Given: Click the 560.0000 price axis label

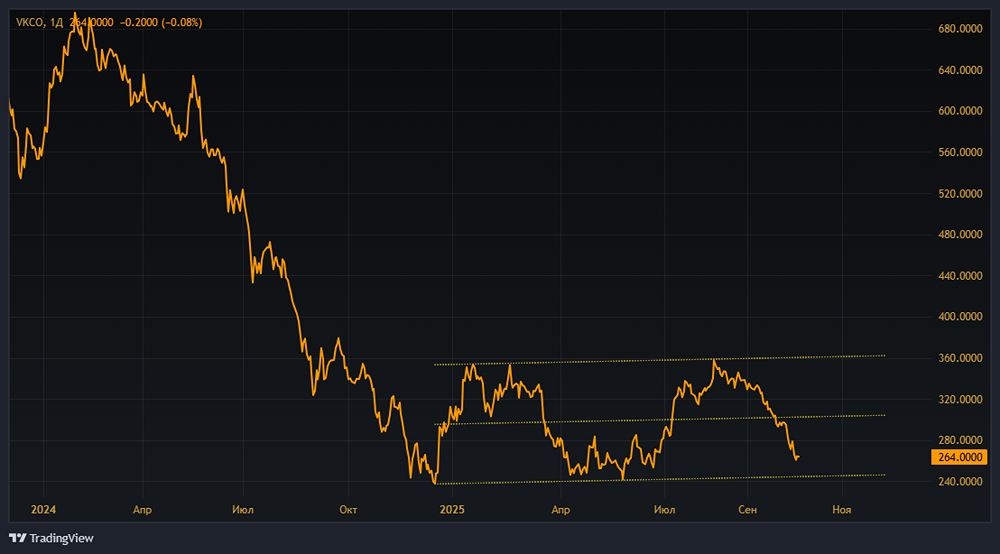Looking at the screenshot, I should point(960,152).
